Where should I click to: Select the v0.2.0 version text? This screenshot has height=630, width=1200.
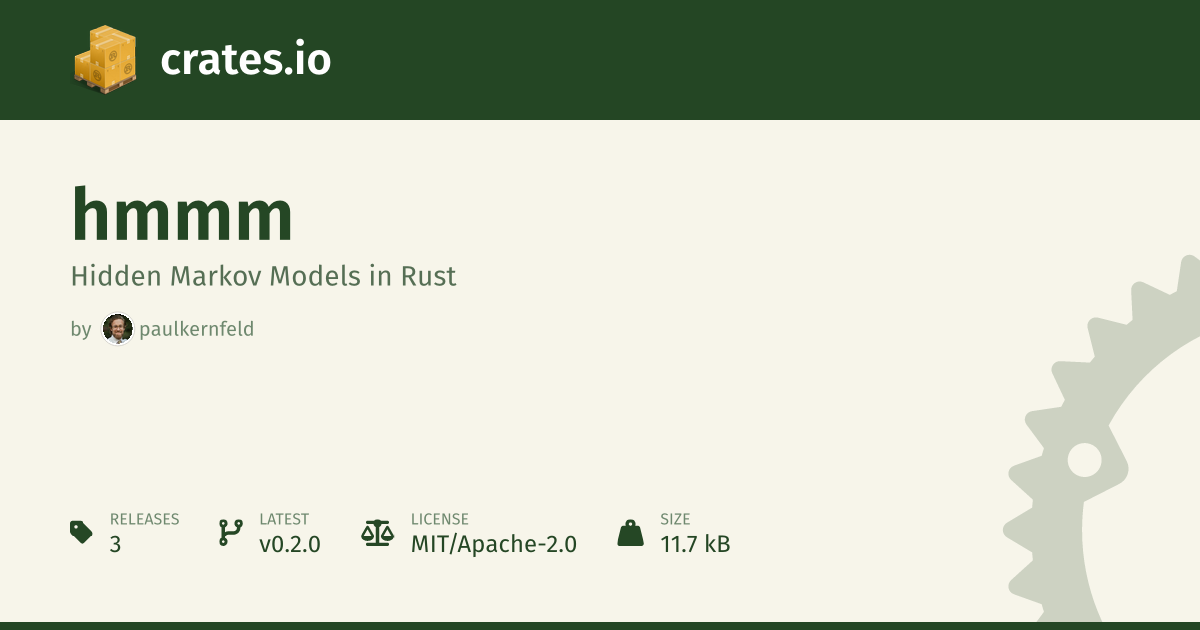[x=289, y=545]
